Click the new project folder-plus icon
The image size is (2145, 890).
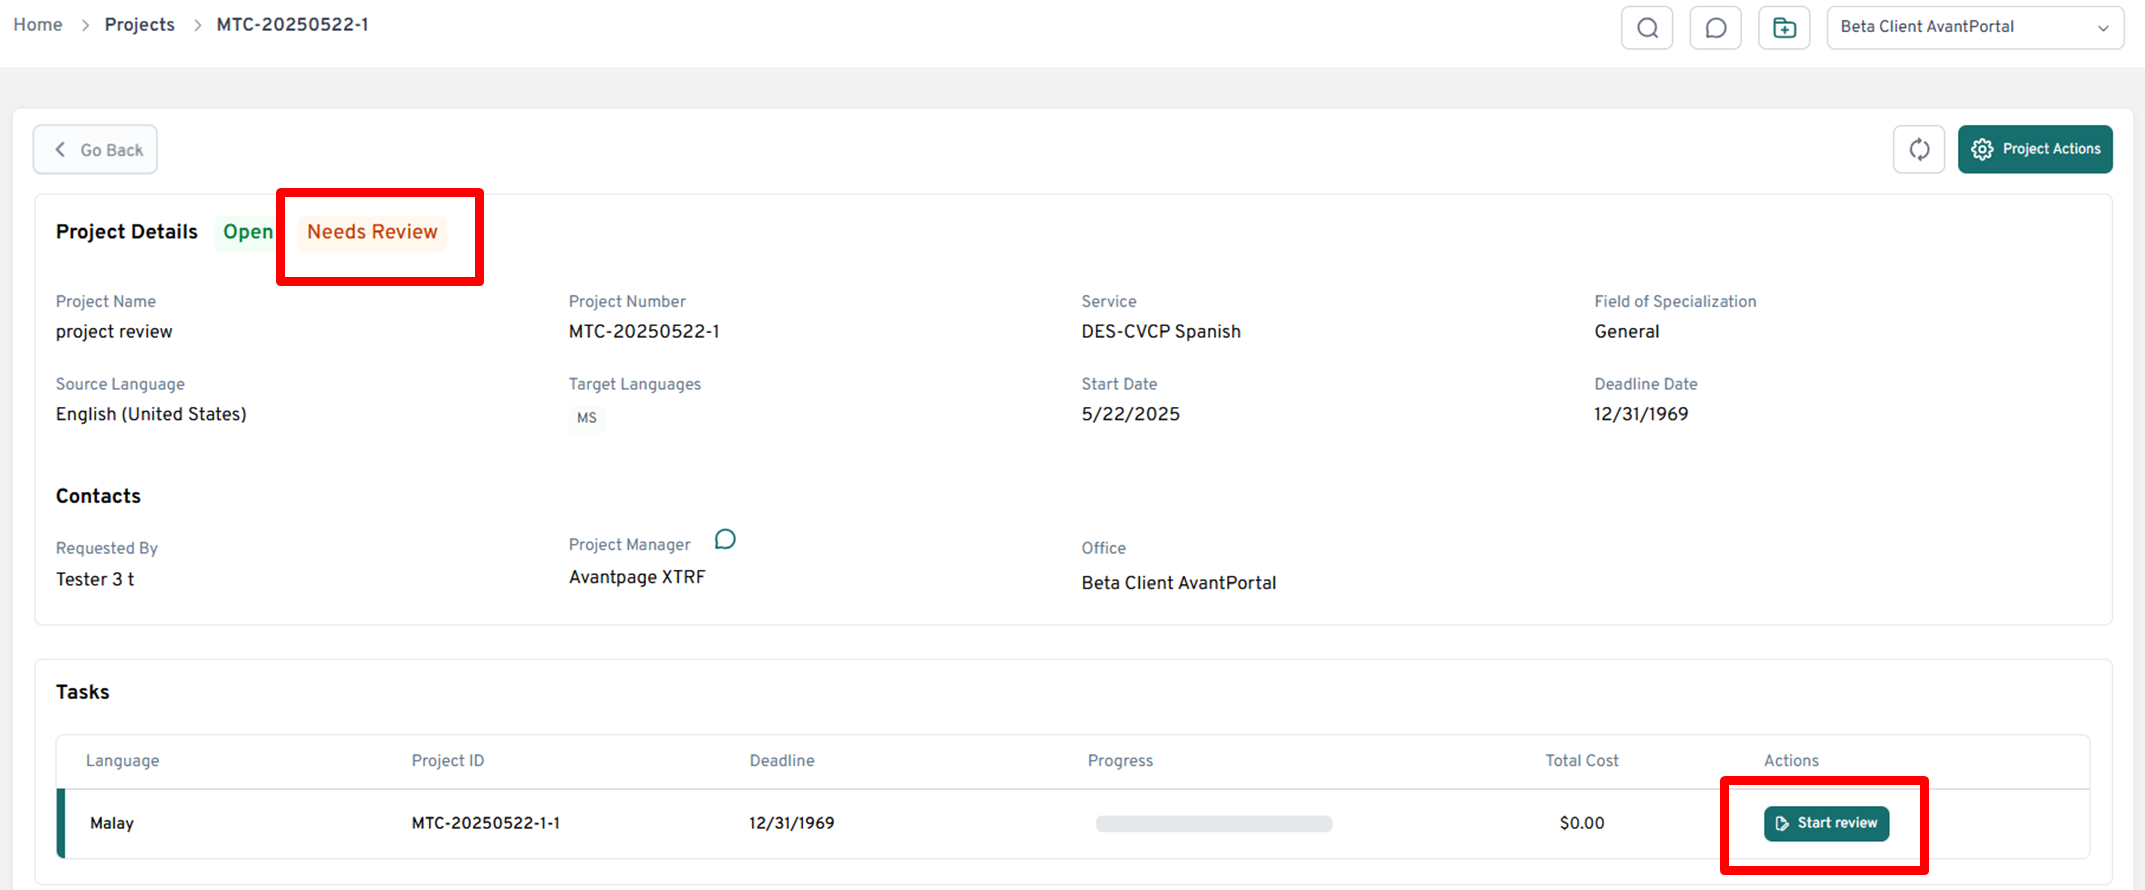coord(1784,28)
